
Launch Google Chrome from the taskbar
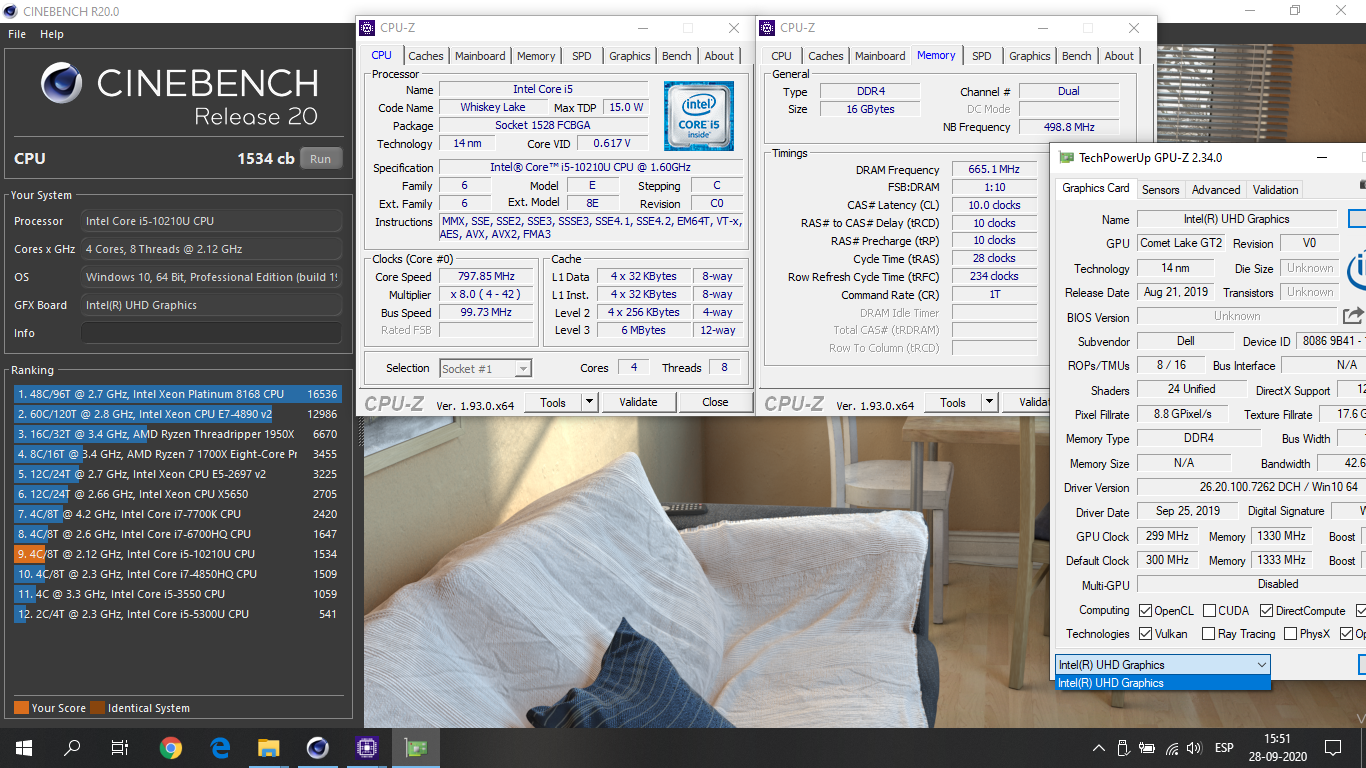point(171,747)
